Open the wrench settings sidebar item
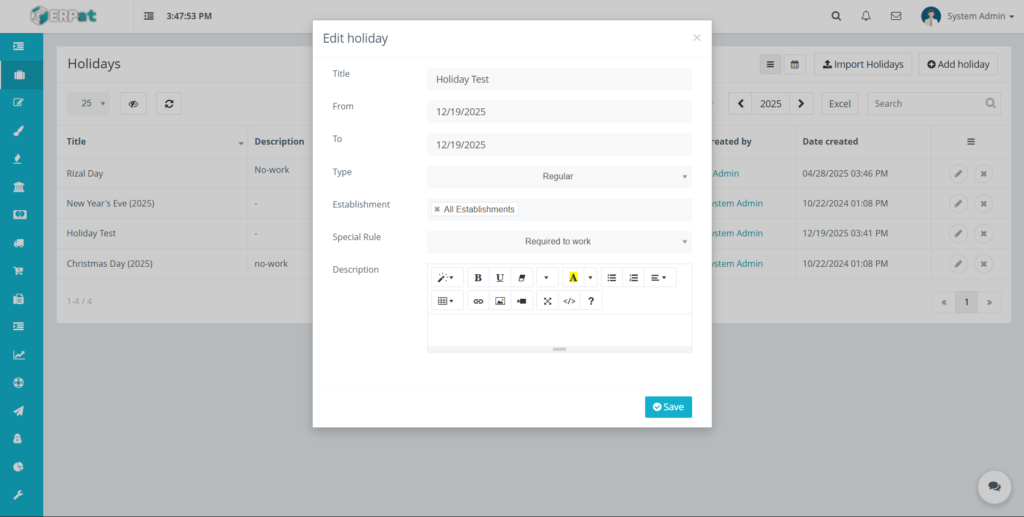This screenshot has height=517, width=1024. click(x=19, y=495)
